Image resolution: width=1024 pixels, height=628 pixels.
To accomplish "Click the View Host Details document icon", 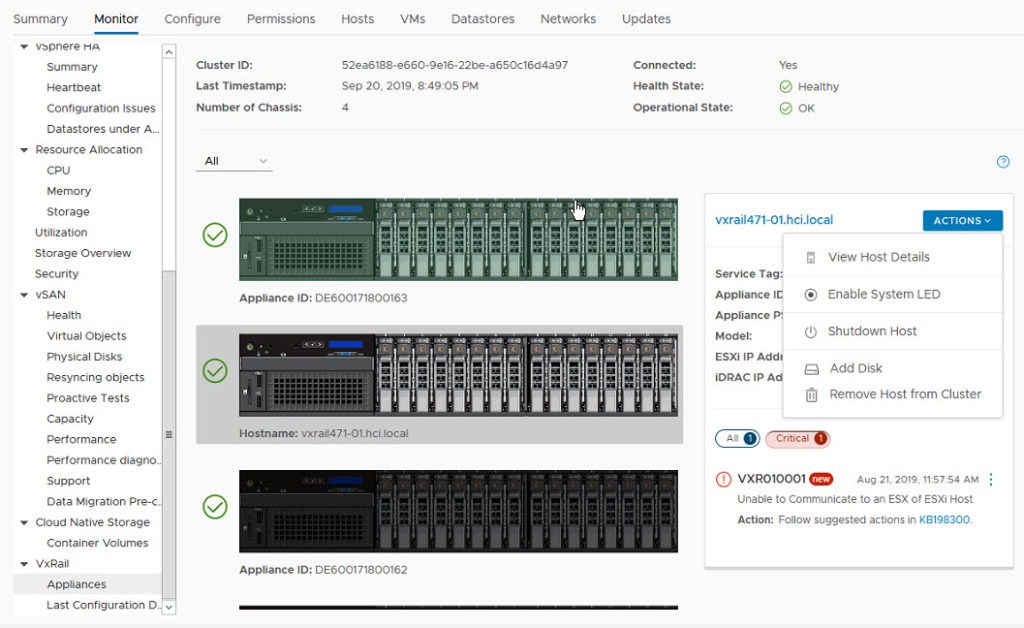I will [x=810, y=258].
